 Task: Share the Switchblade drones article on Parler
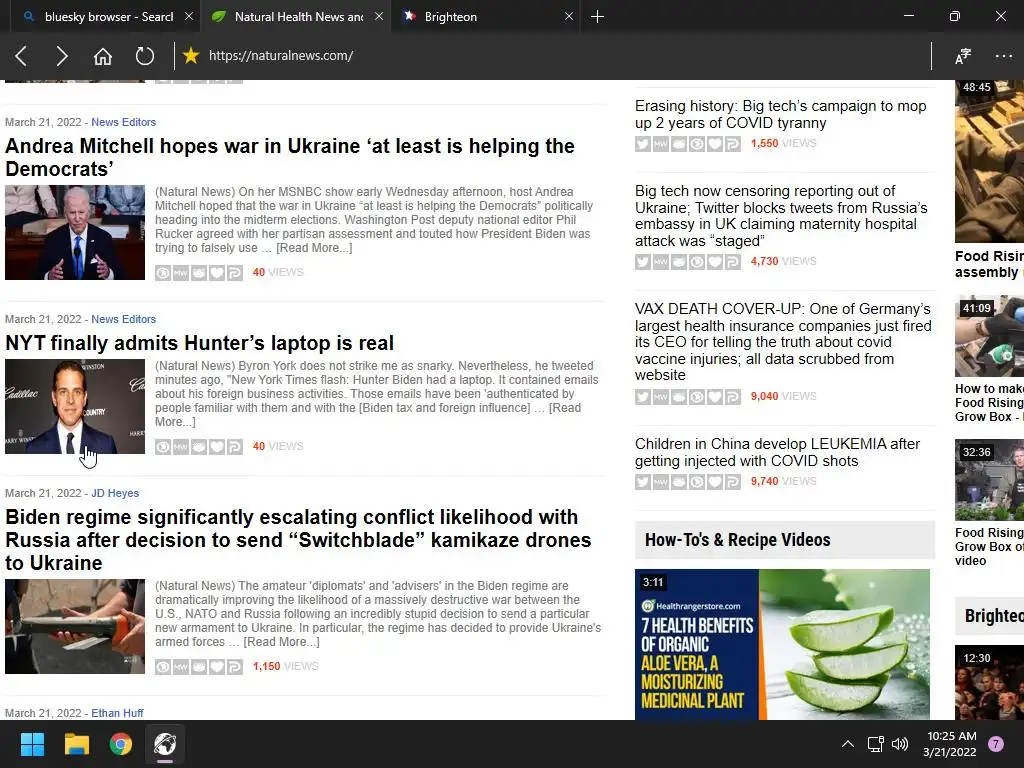click(235, 667)
